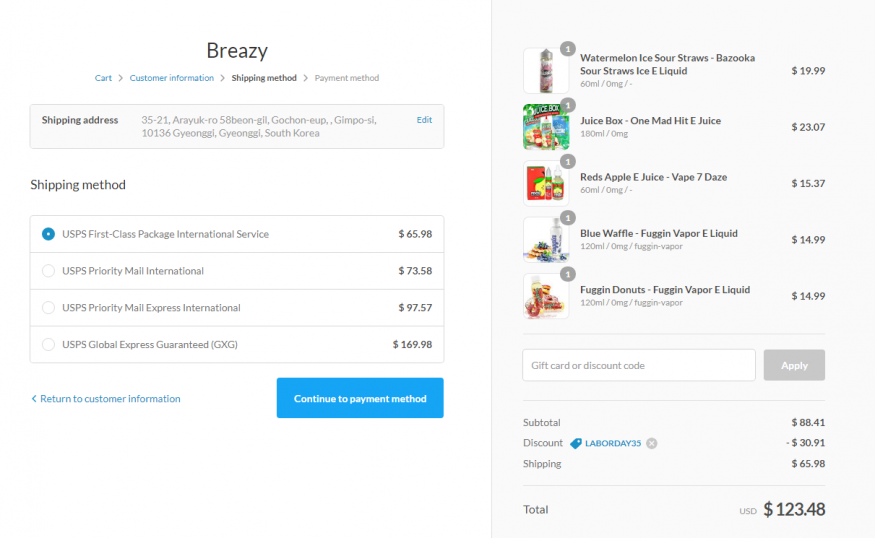875x538 pixels.
Task: Open Juice Box product thumbnail
Action: coord(545,127)
